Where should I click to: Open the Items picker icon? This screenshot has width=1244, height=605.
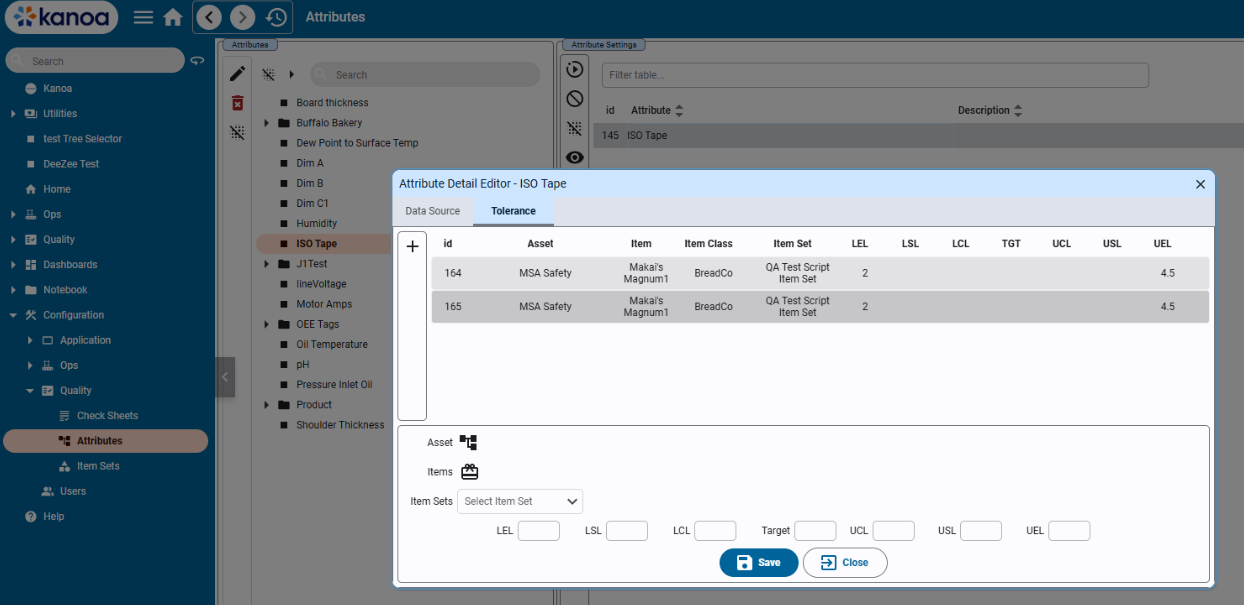coord(469,472)
